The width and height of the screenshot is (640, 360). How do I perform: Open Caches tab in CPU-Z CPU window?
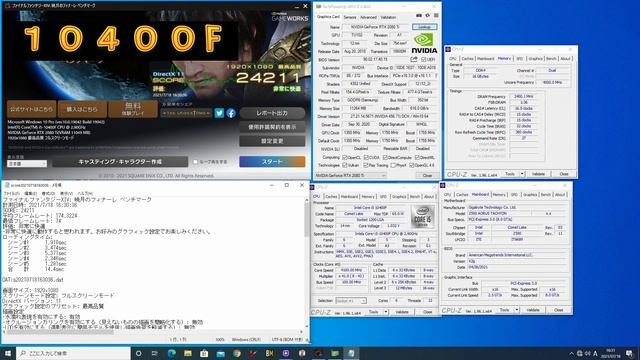click(331, 196)
